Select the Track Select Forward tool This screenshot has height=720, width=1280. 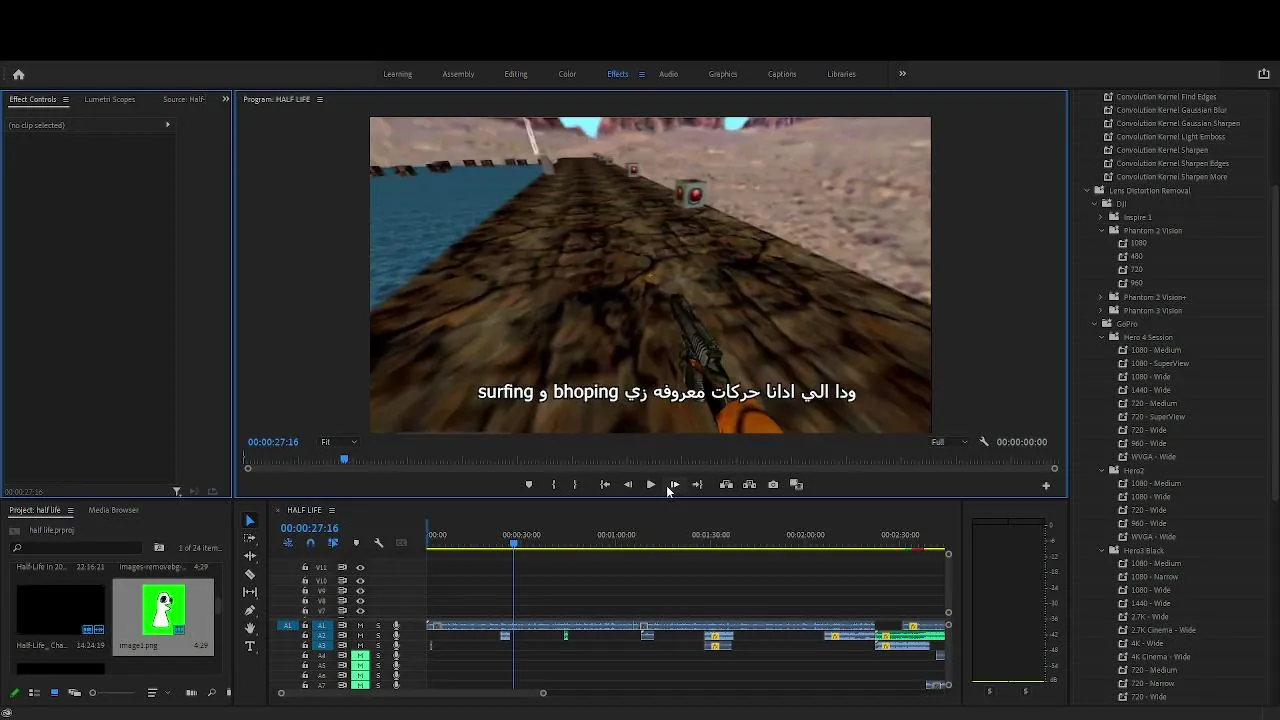(x=250, y=538)
